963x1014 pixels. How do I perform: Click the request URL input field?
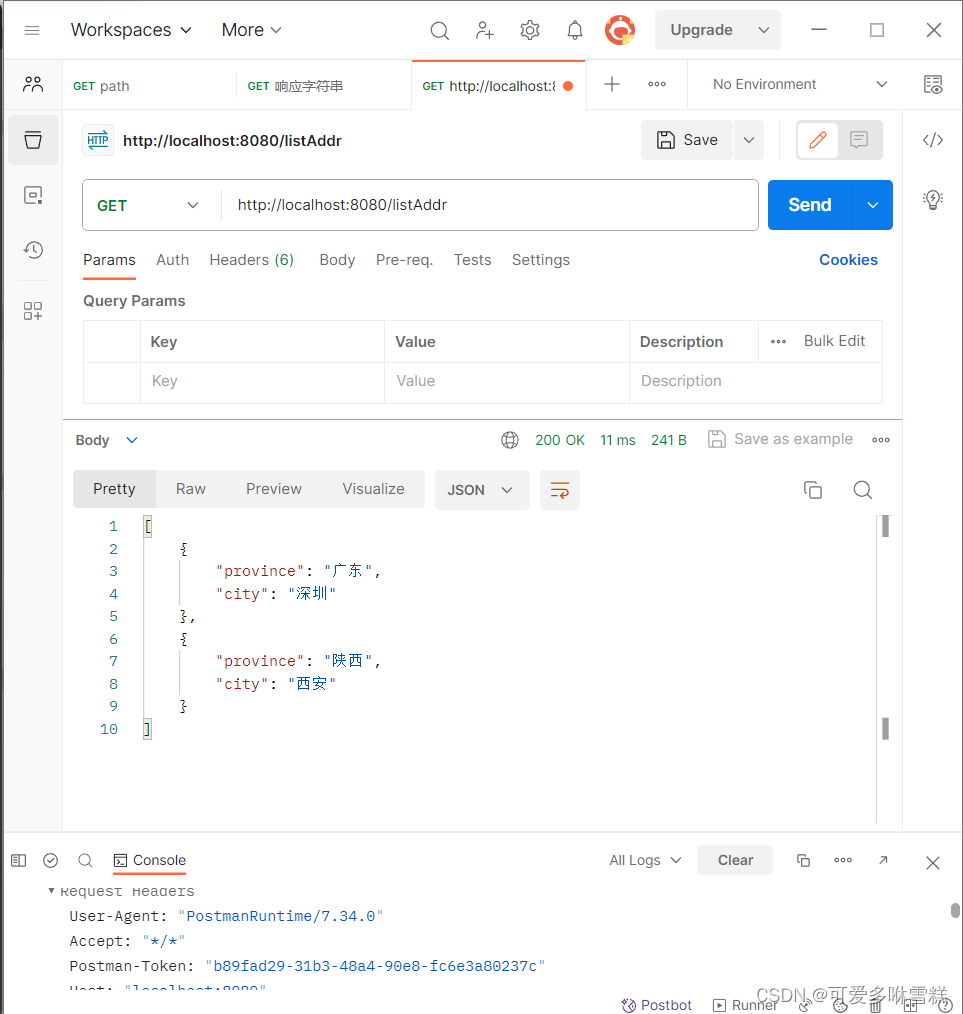490,205
